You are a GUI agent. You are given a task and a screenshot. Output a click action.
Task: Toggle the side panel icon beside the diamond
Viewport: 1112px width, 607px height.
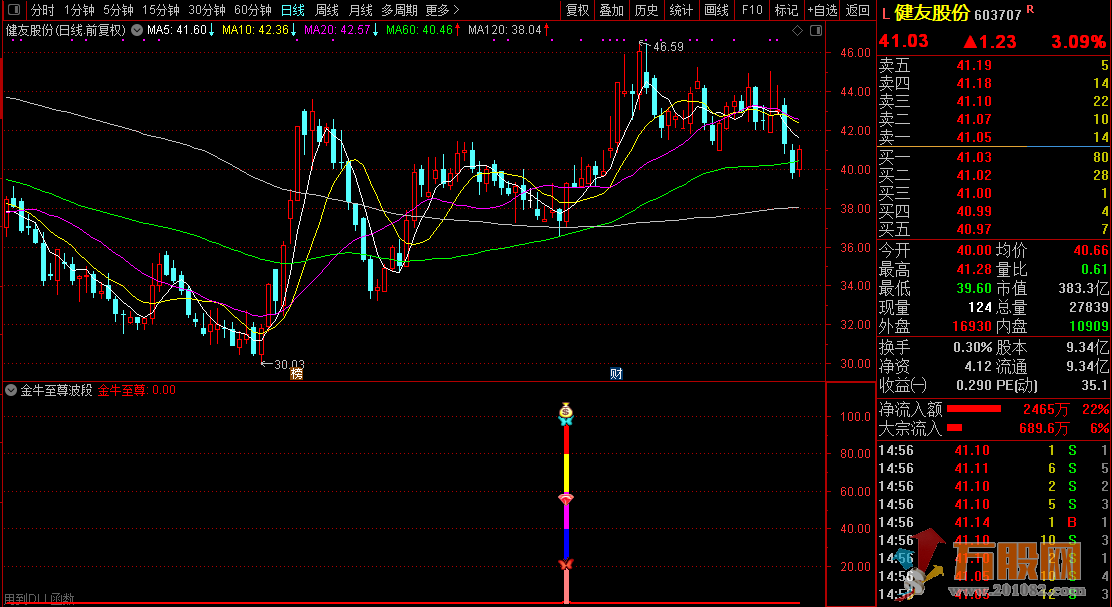click(x=814, y=31)
